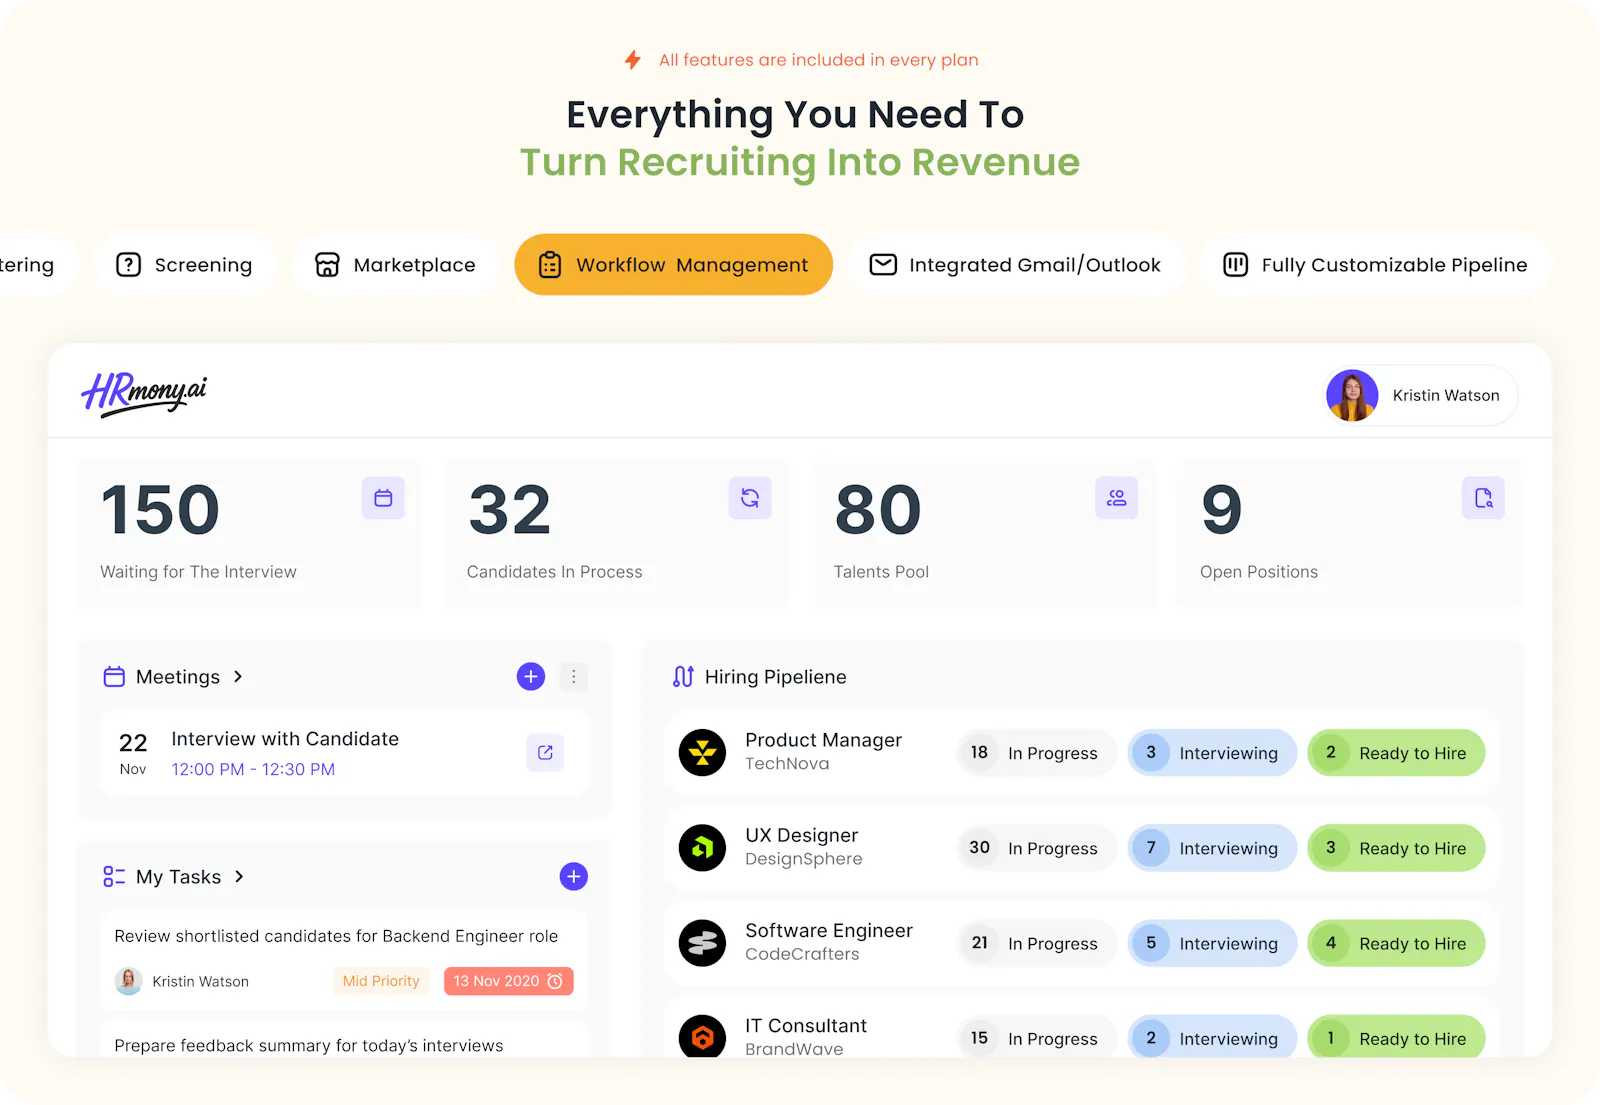Open the IT Consultant position
Viewport: 1600px width, 1105px height.
[806, 1026]
